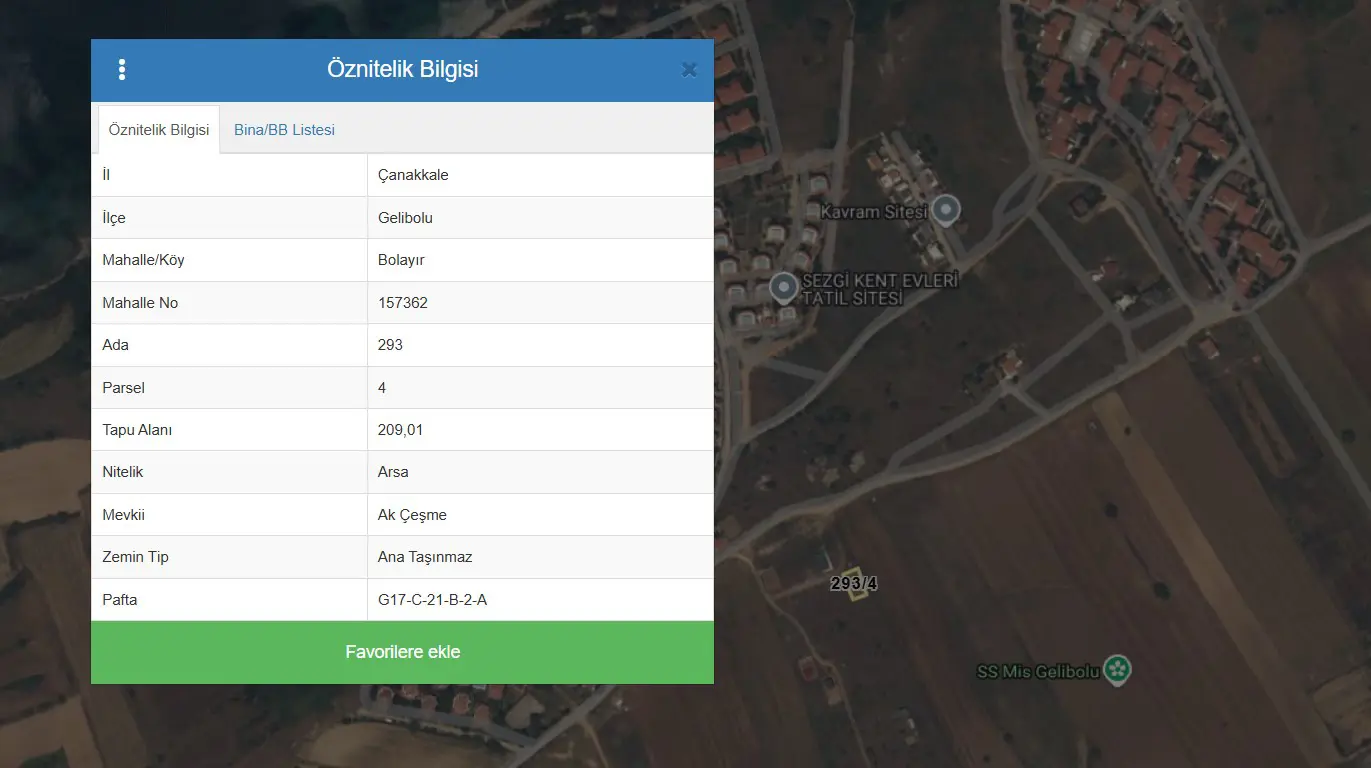Select the highlighted 293/4 parcel on map

coord(855,583)
